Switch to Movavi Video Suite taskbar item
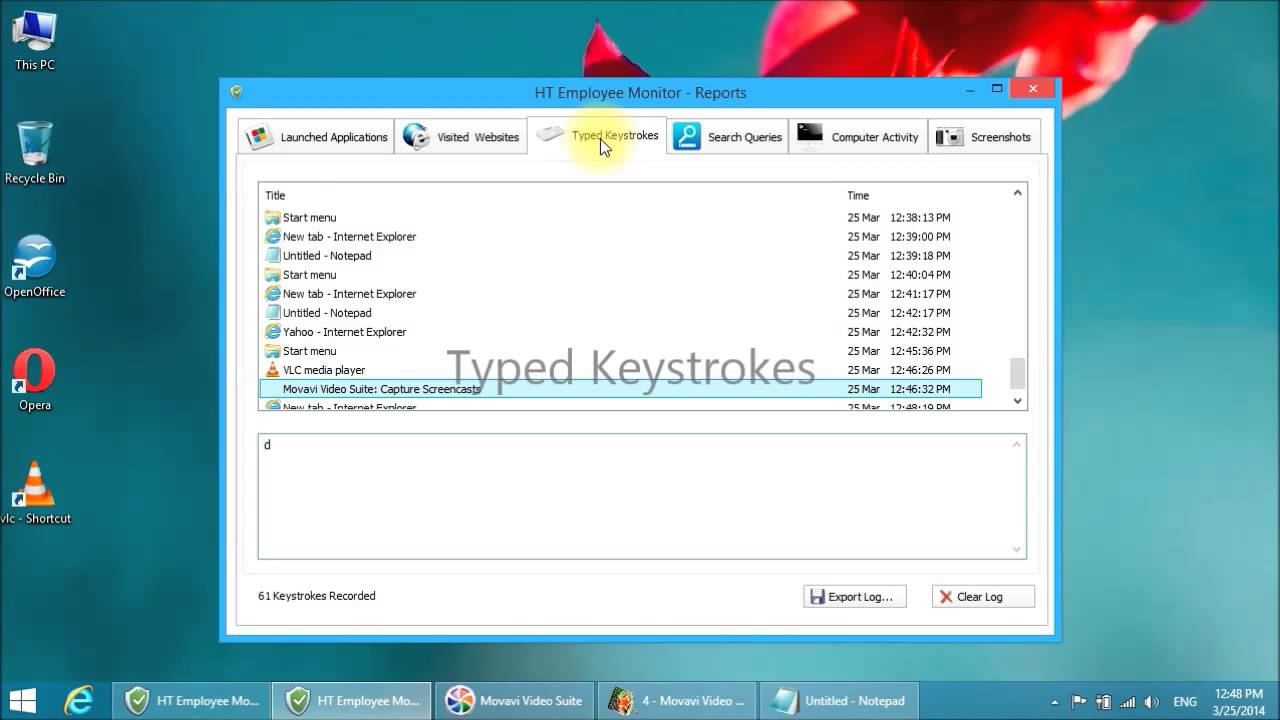This screenshot has width=1280, height=720. [x=514, y=701]
